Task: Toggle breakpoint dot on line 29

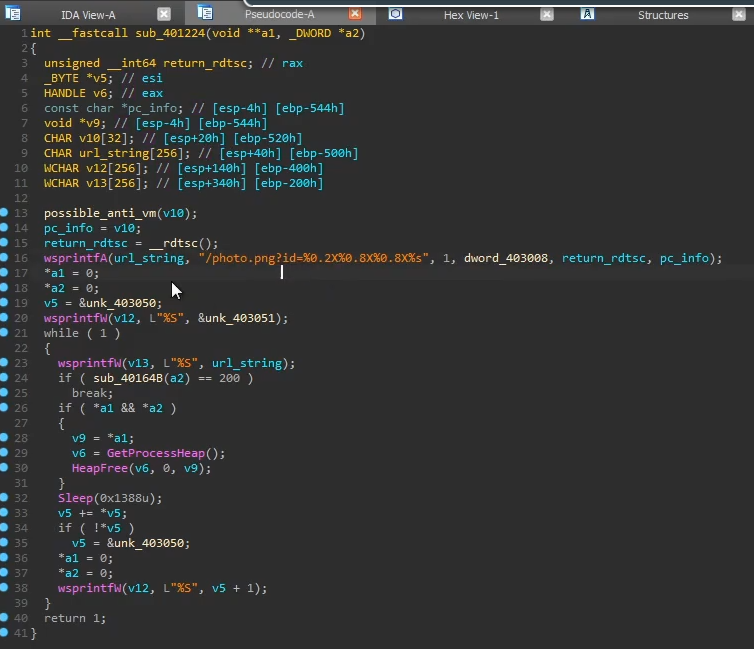Action: pos(4,452)
